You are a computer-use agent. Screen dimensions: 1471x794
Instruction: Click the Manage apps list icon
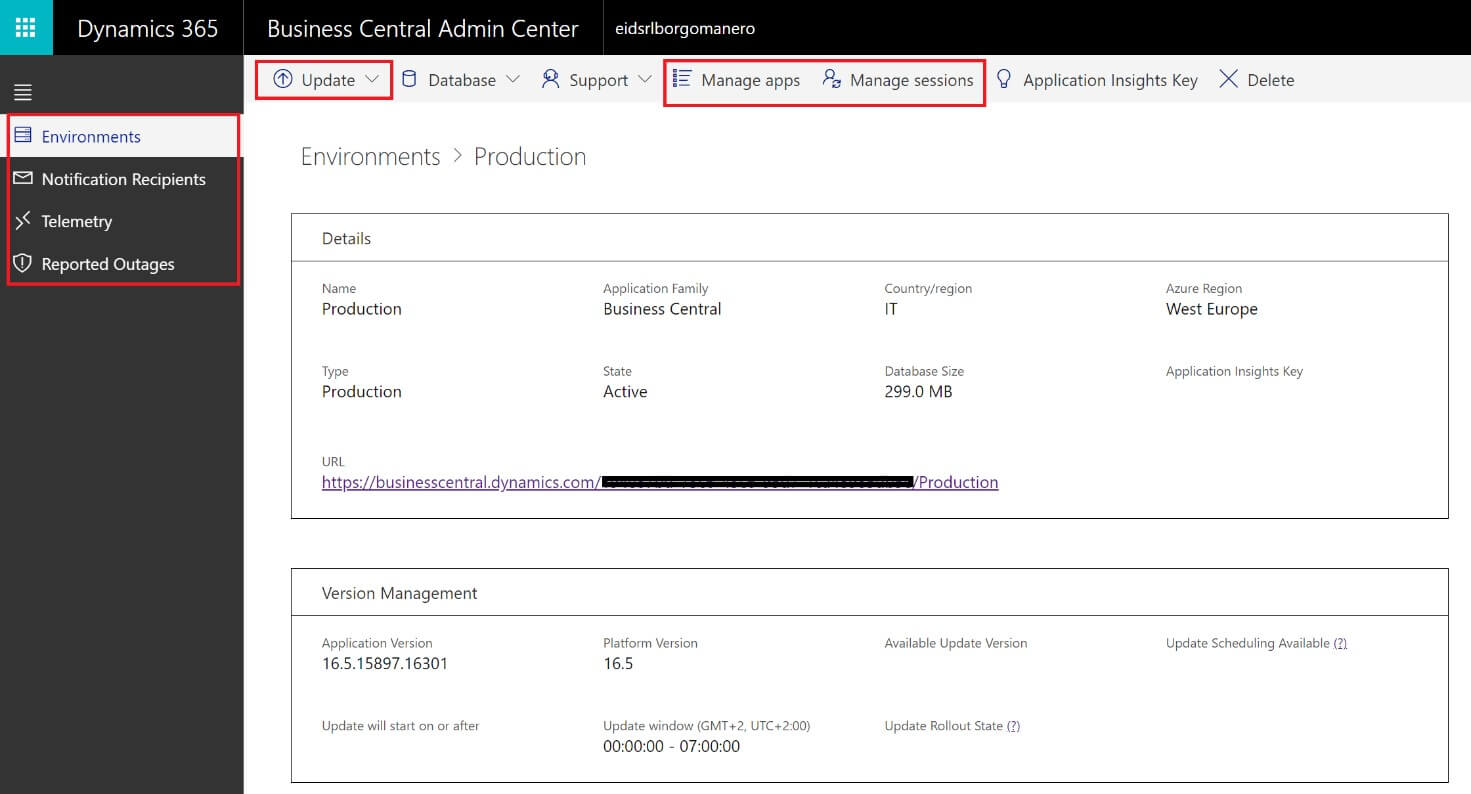click(x=683, y=80)
